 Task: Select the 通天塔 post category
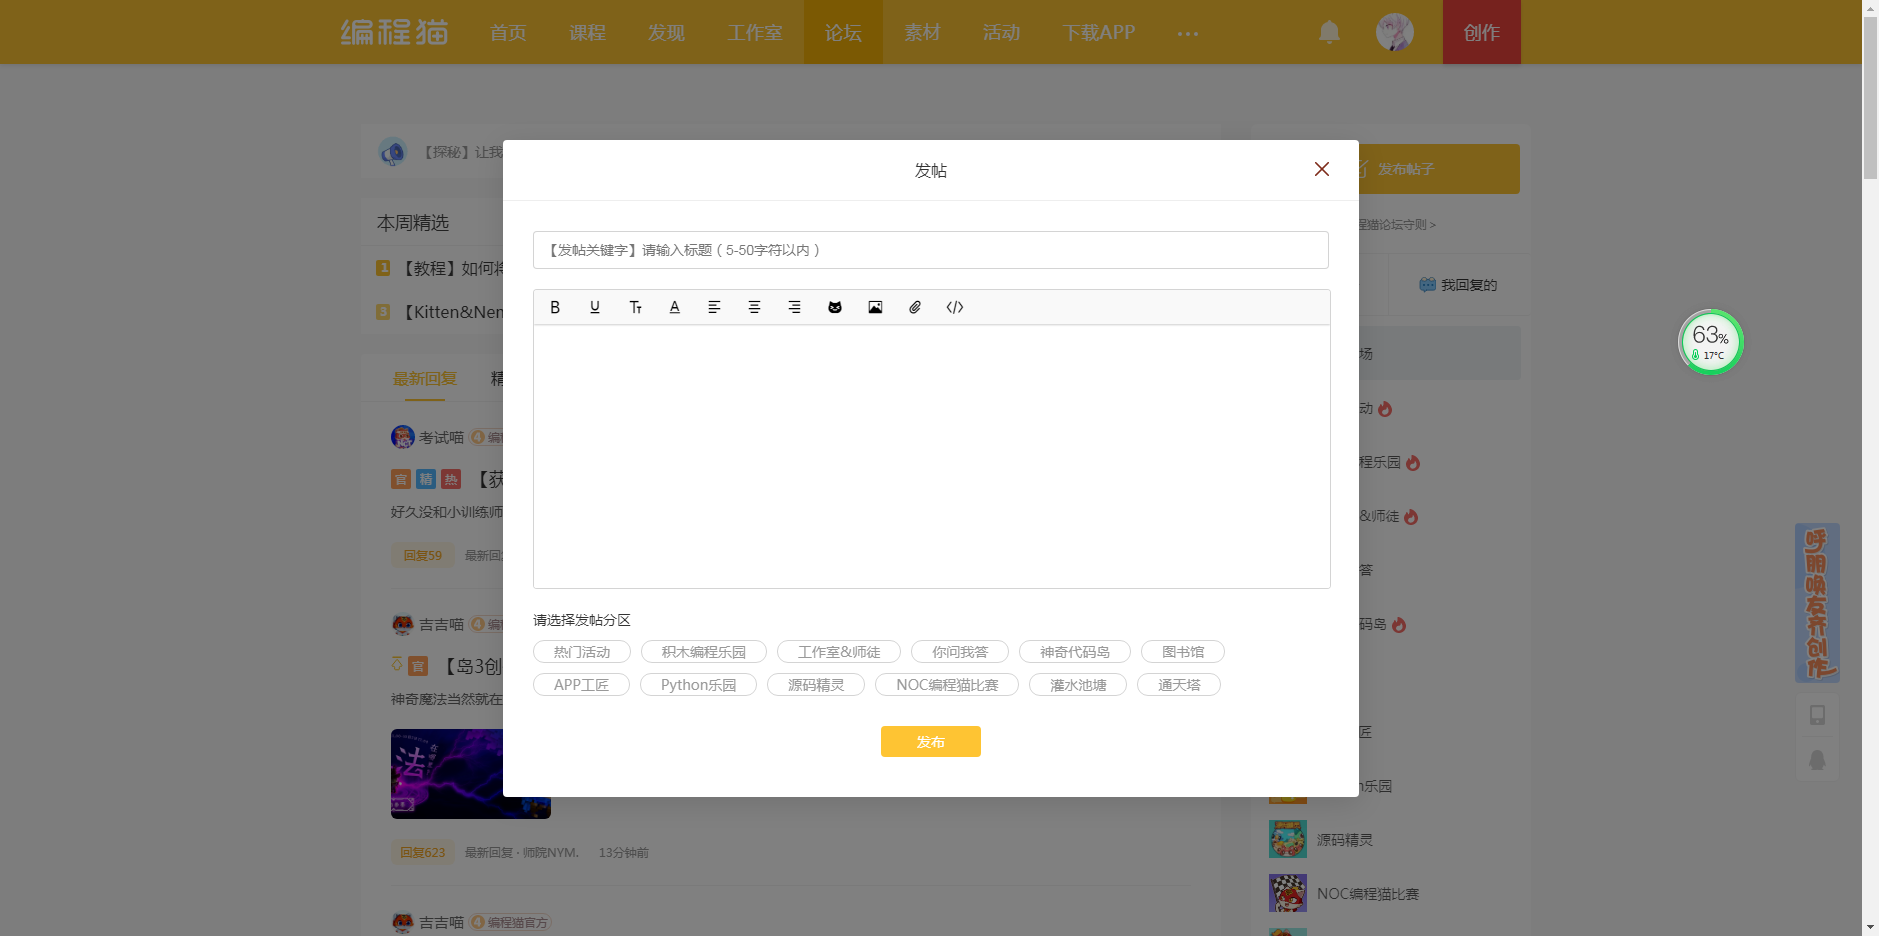(x=1179, y=685)
